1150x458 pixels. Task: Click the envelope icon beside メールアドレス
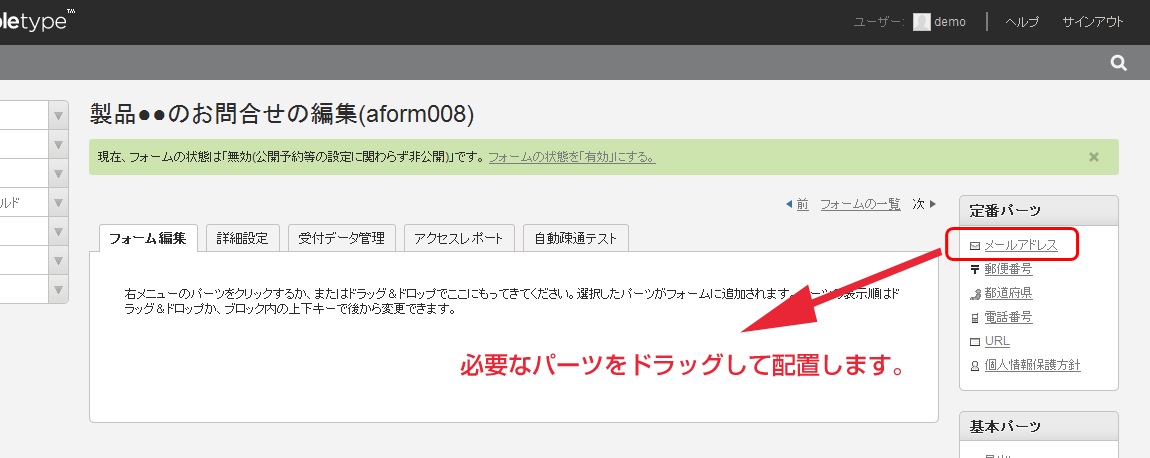[975, 246]
